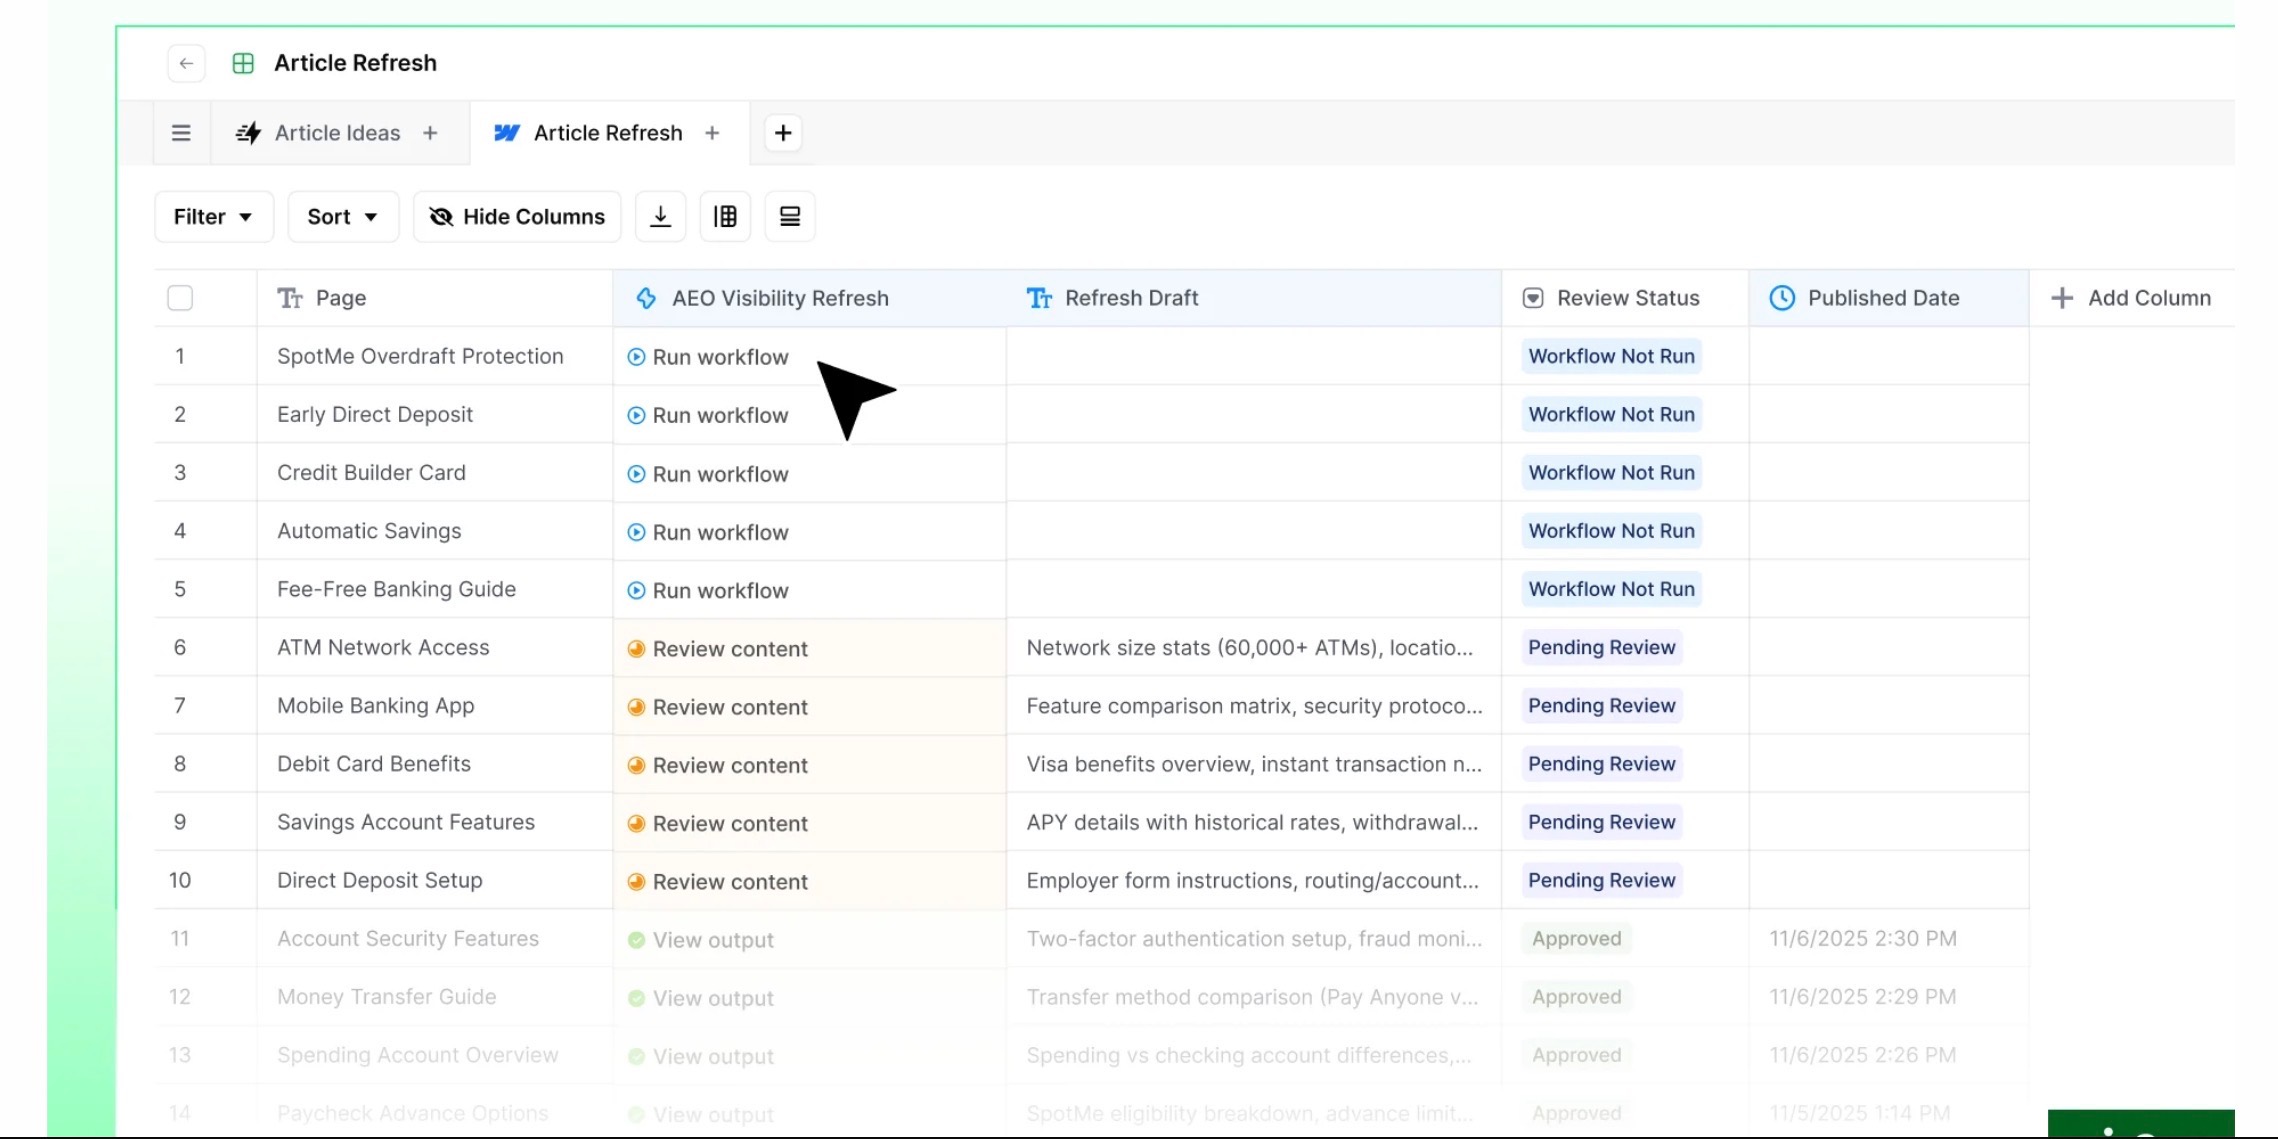
Task: Select the Debit Card Benefits page cell
Action: [x=435, y=764]
